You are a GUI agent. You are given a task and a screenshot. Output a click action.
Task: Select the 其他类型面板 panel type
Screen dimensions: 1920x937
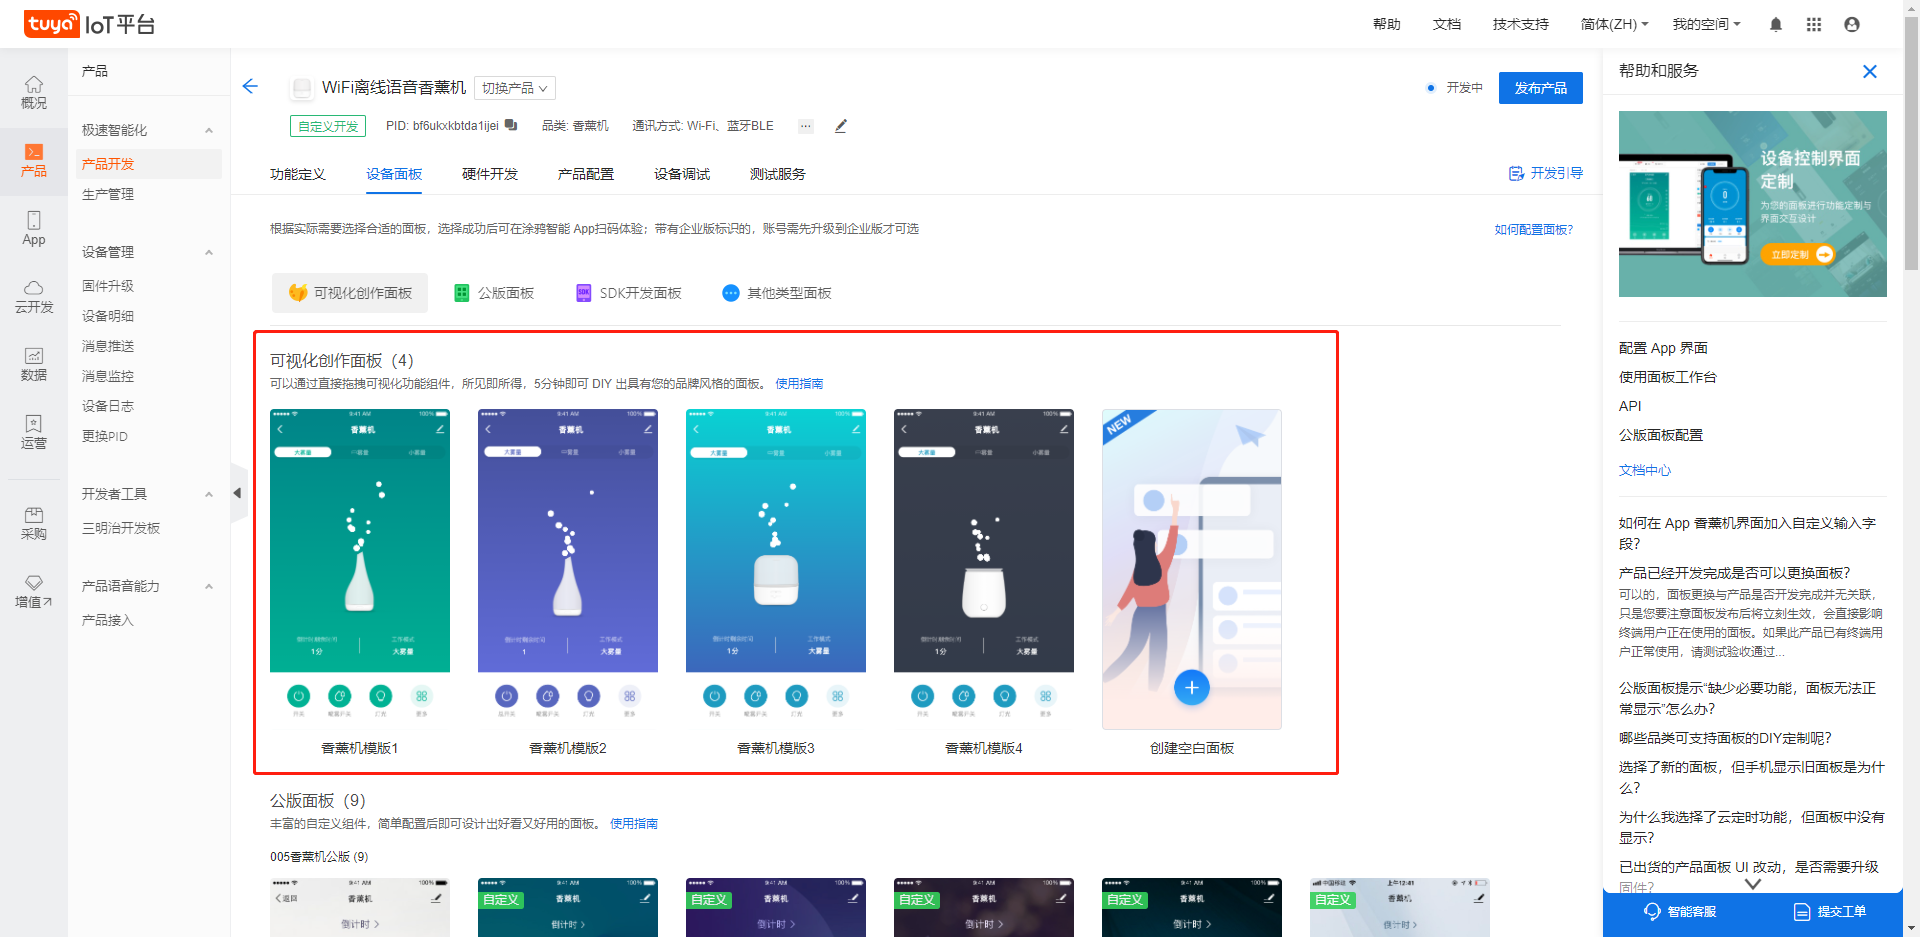click(777, 293)
